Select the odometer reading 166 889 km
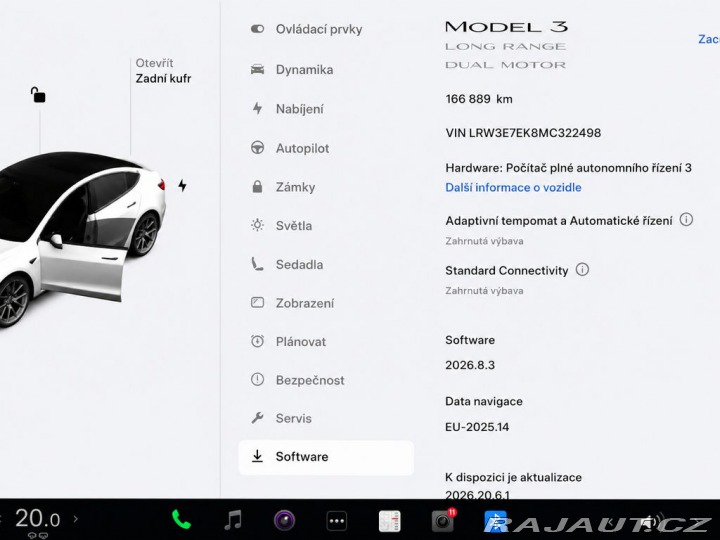This screenshot has width=720, height=540. pos(478,99)
